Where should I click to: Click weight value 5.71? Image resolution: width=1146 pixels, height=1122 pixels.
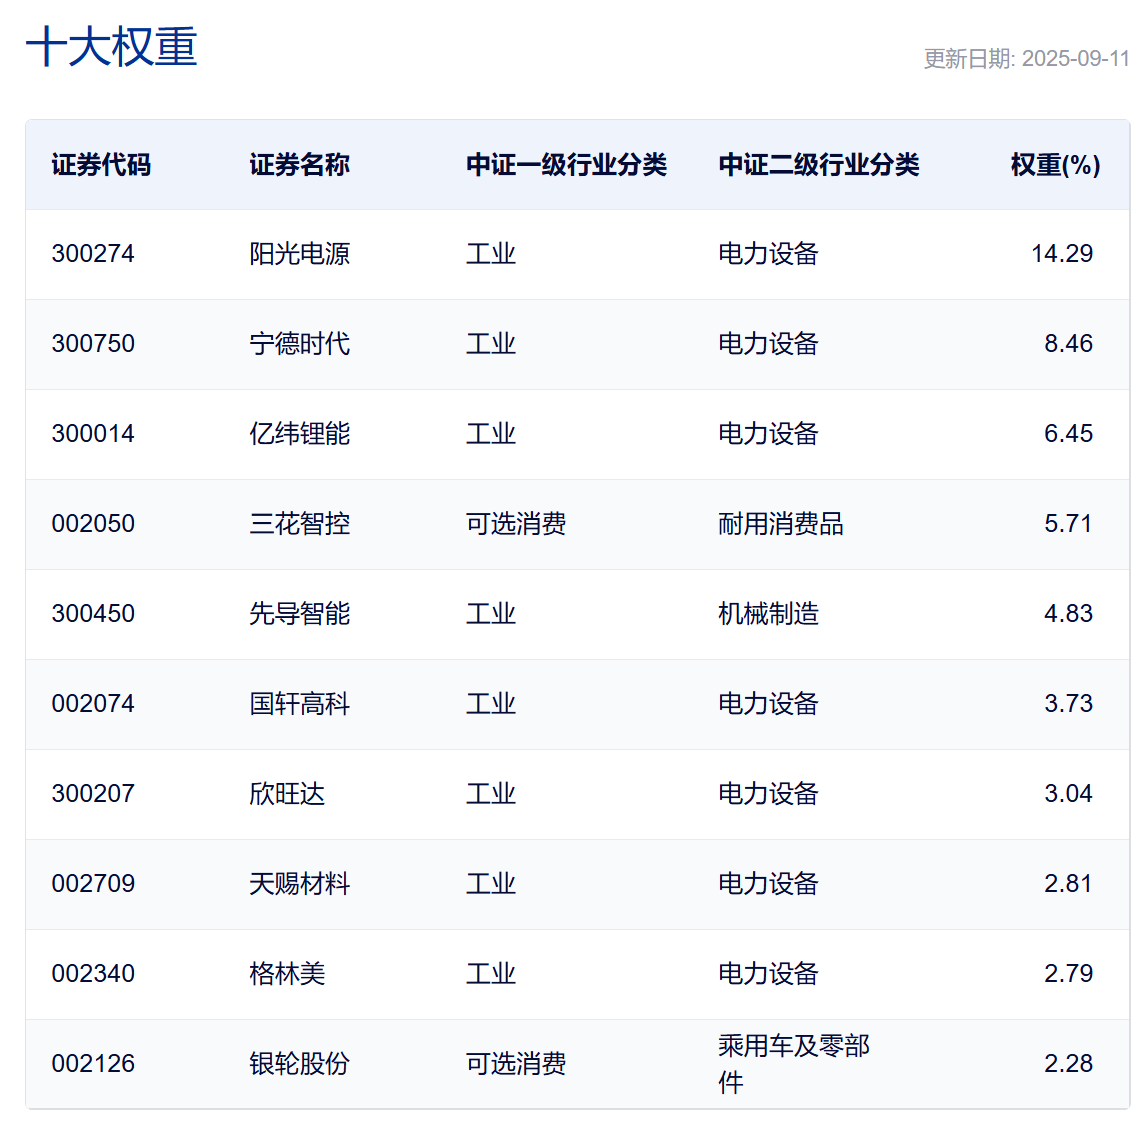(x=1069, y=523)
